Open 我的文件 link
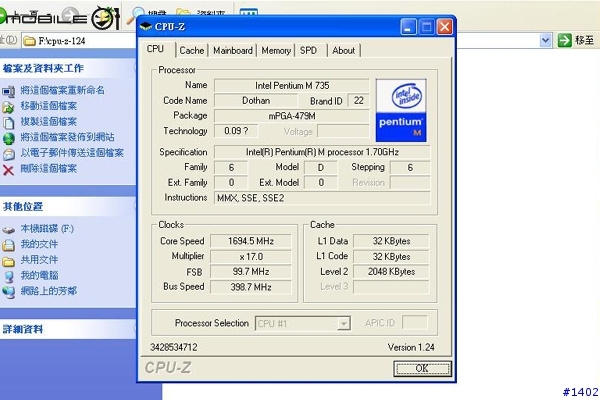600x400 pixels. 39,244
